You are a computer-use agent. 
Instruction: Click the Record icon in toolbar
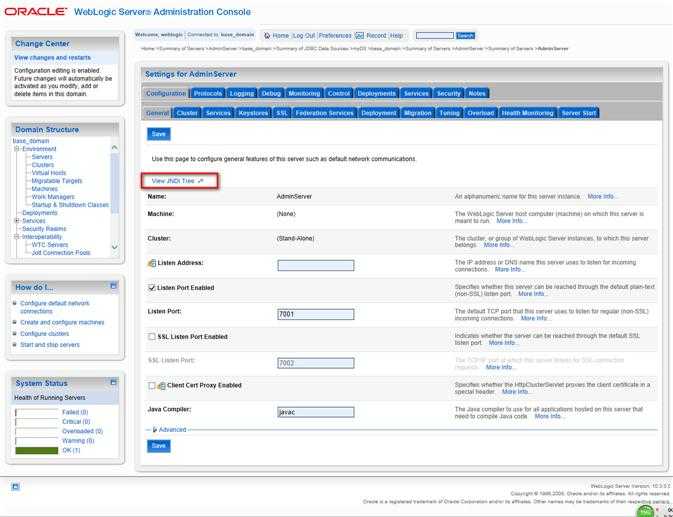(359, 36)
